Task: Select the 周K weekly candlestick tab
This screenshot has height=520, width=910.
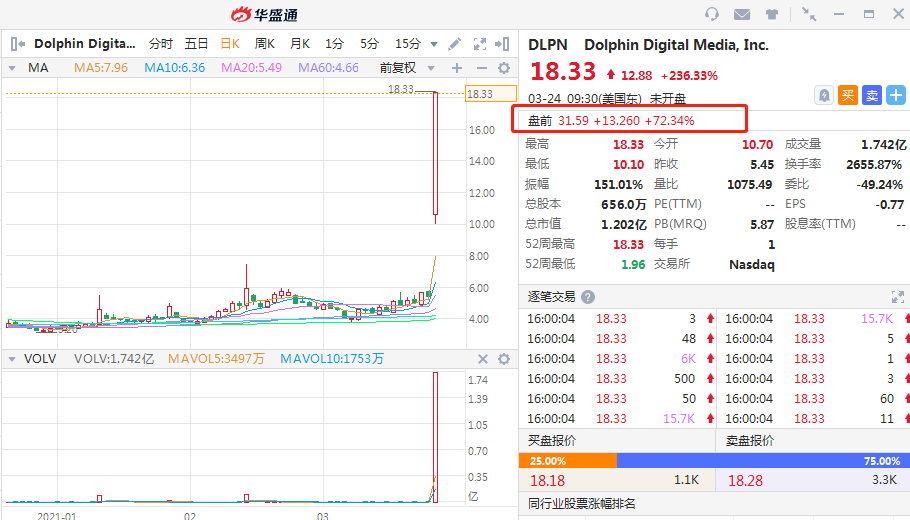Action: pyautogui.click(x=265, y=44)
